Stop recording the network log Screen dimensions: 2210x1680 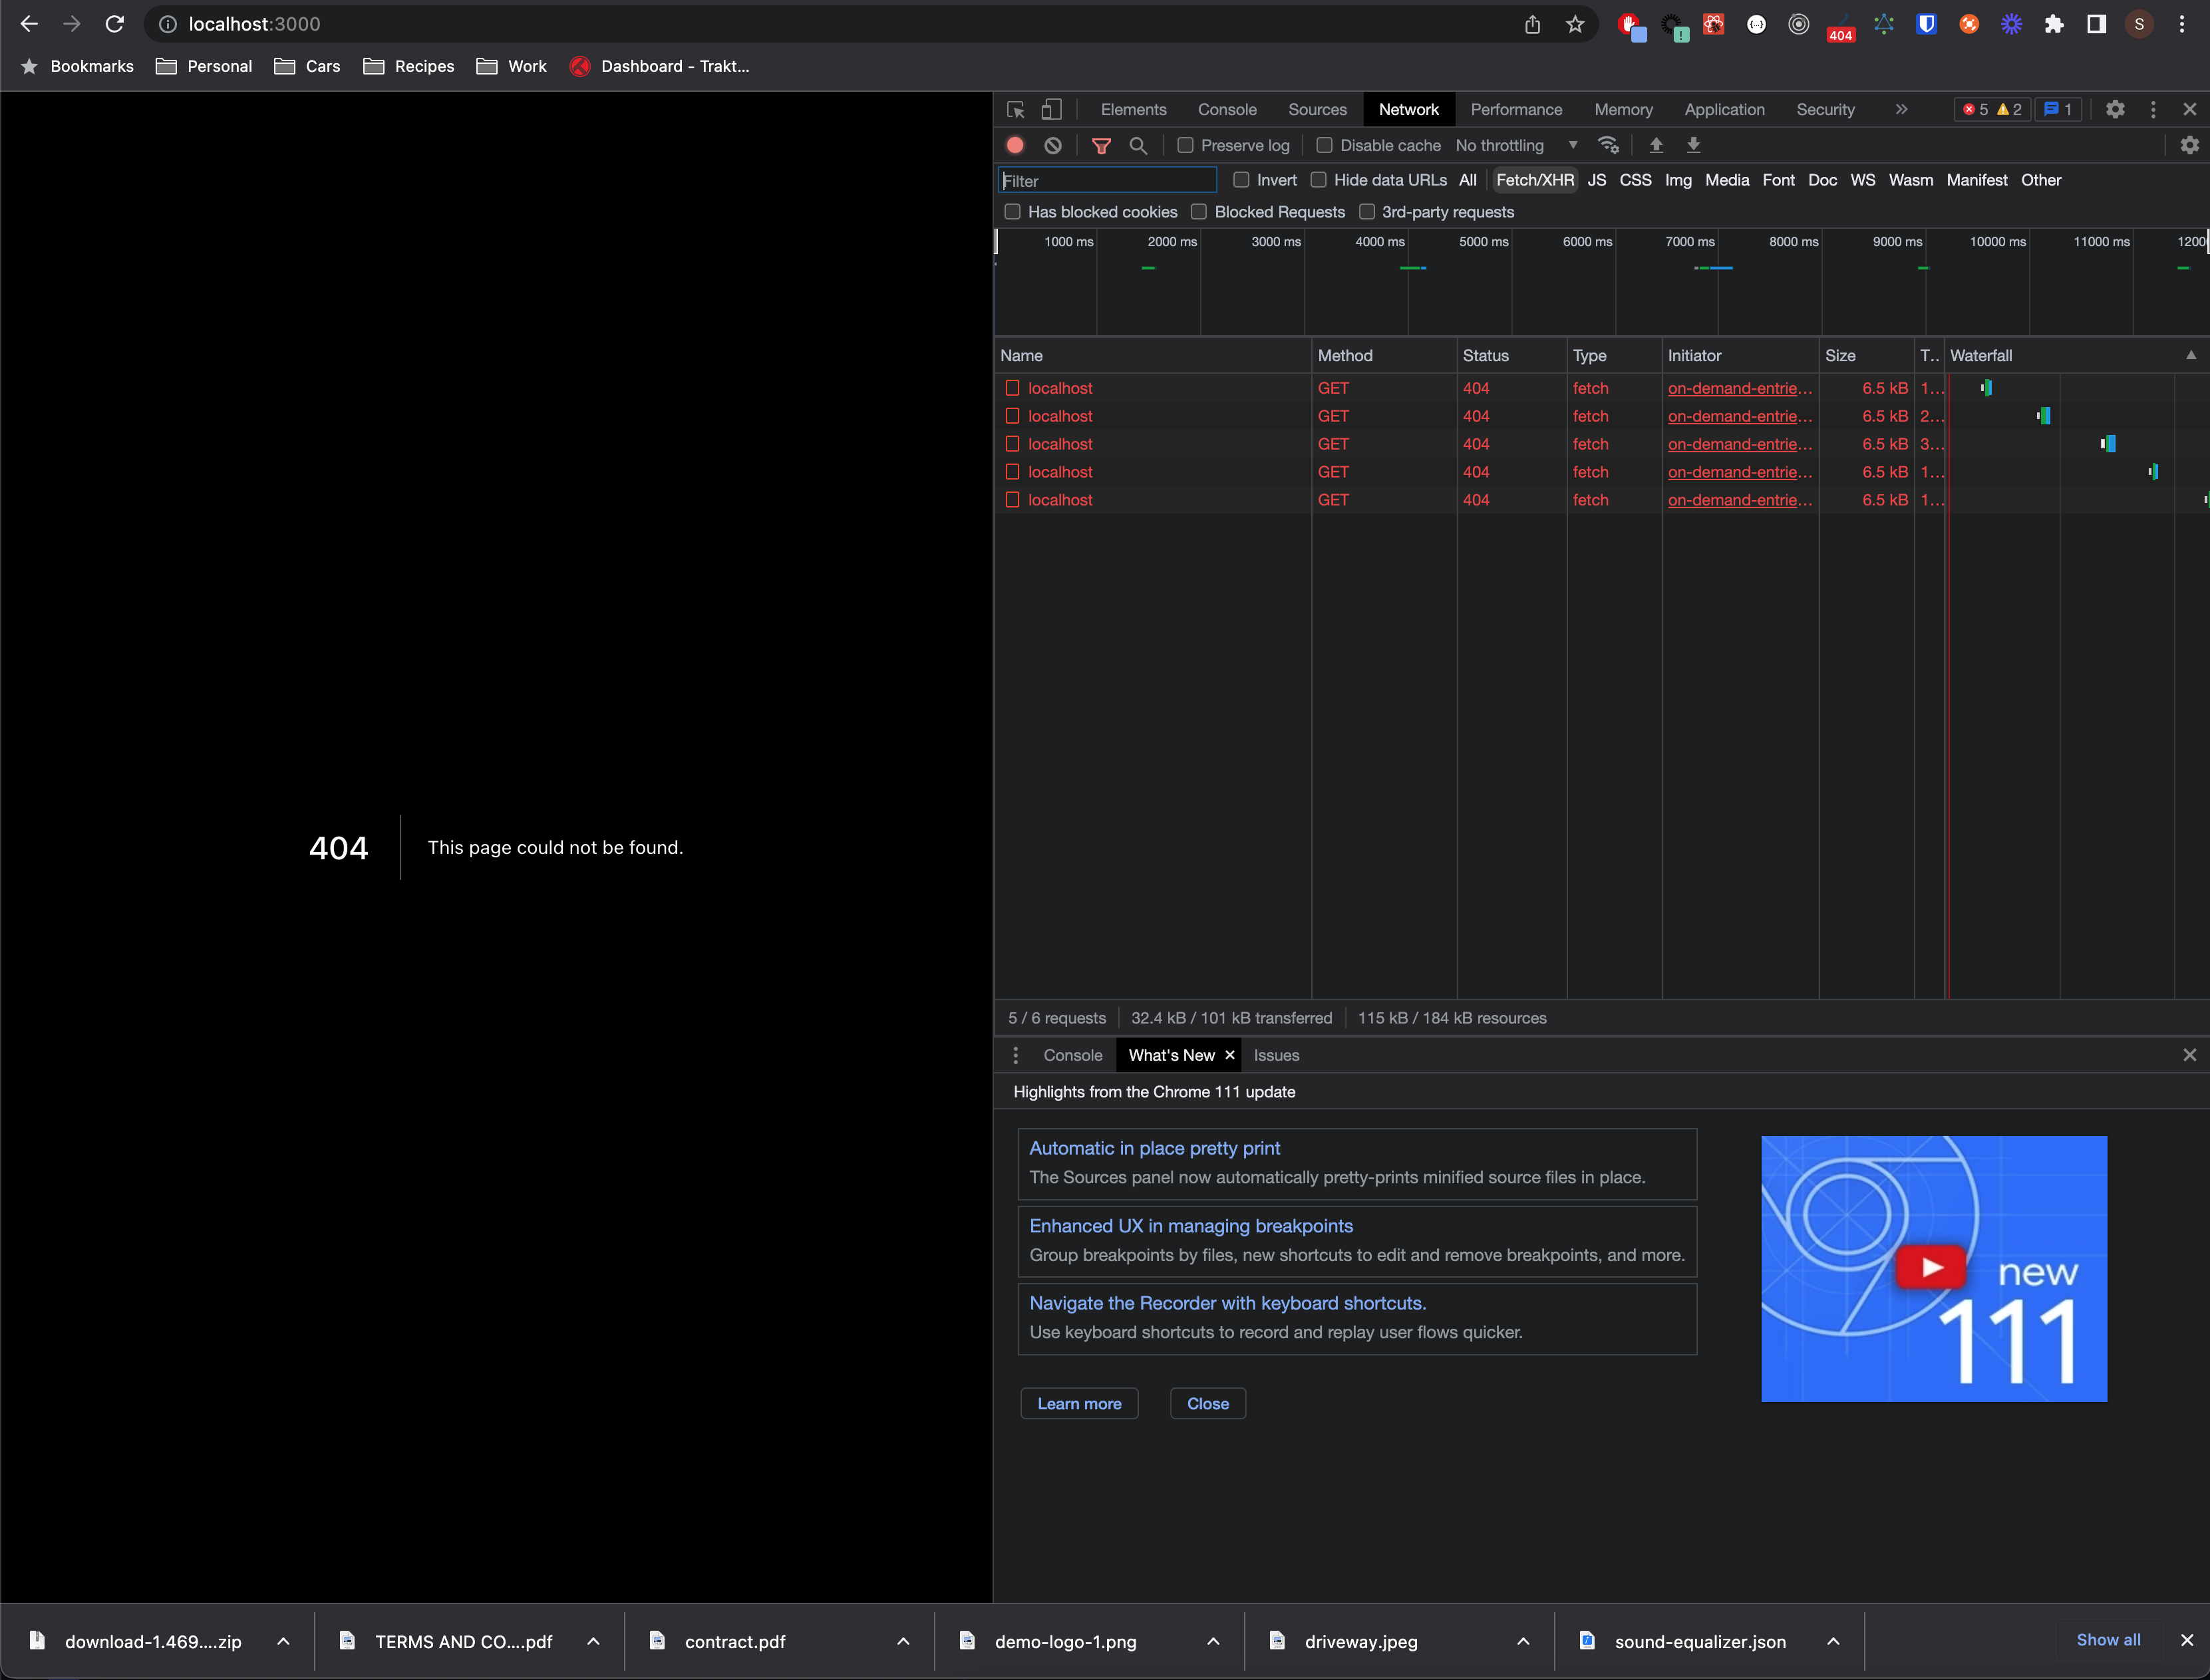1014,145
